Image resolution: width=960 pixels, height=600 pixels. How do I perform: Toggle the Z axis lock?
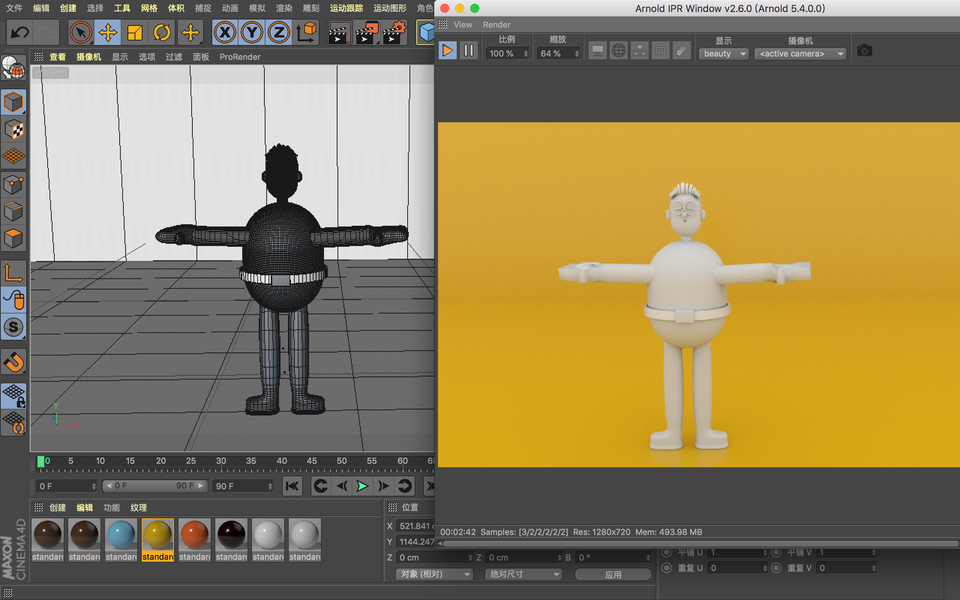pos(279,32)
